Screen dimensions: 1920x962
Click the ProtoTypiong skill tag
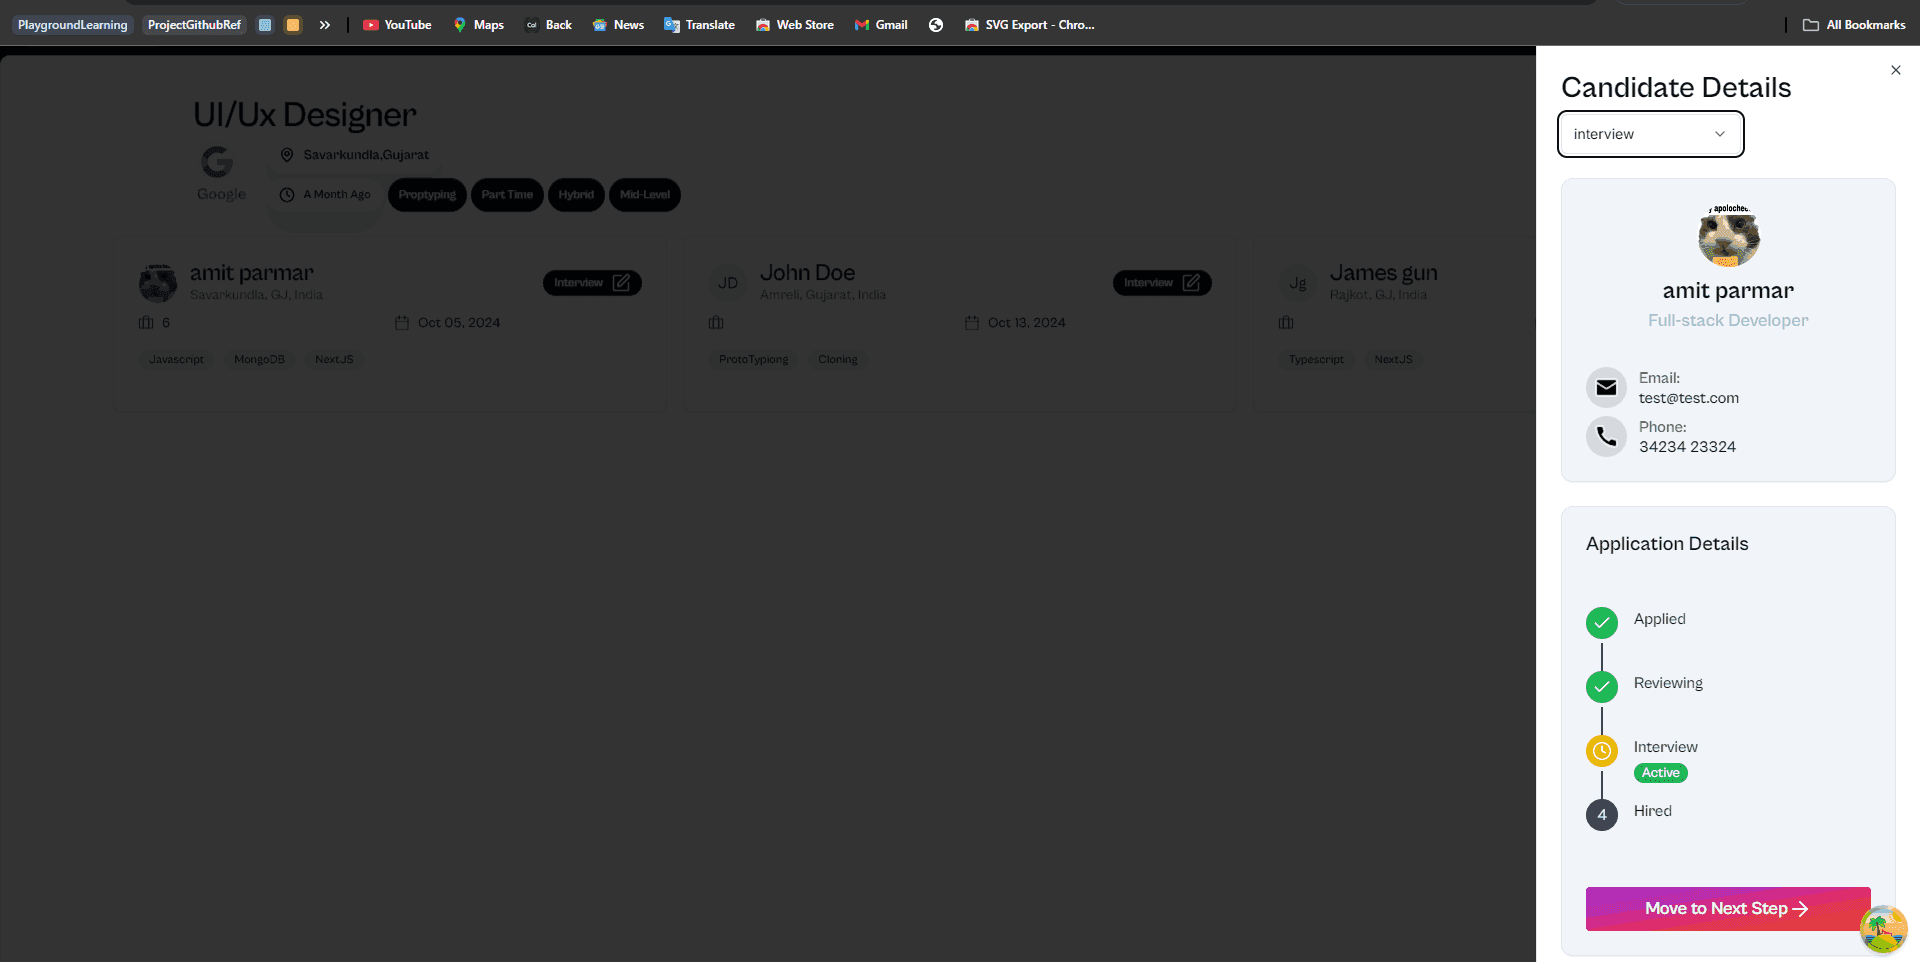(753, 360)
